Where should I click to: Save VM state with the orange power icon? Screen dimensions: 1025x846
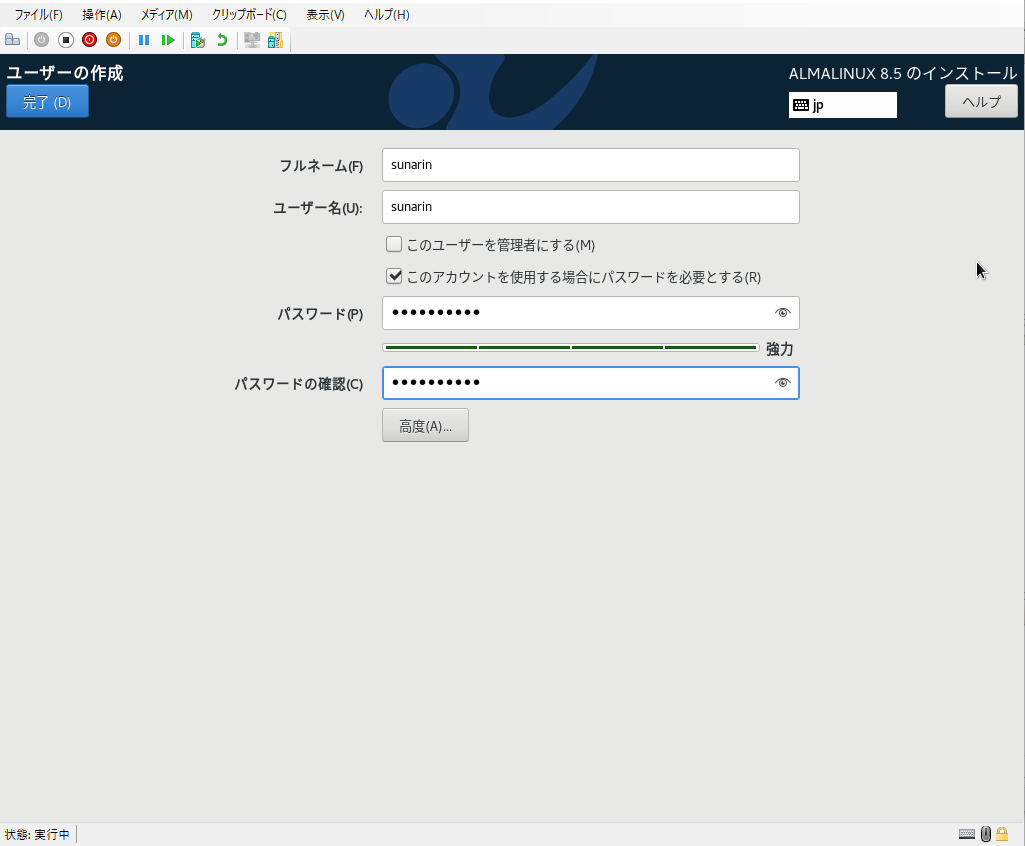(113, 40)
